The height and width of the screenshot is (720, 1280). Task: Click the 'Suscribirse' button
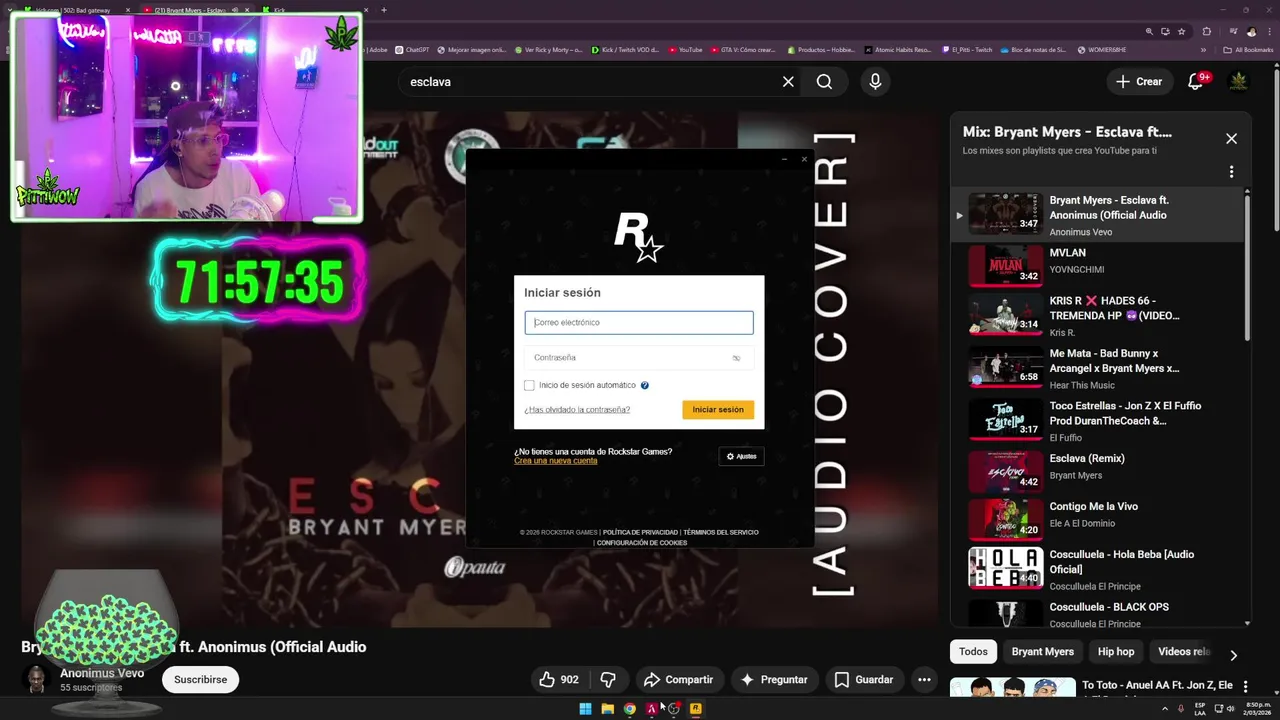coord(200,679)
